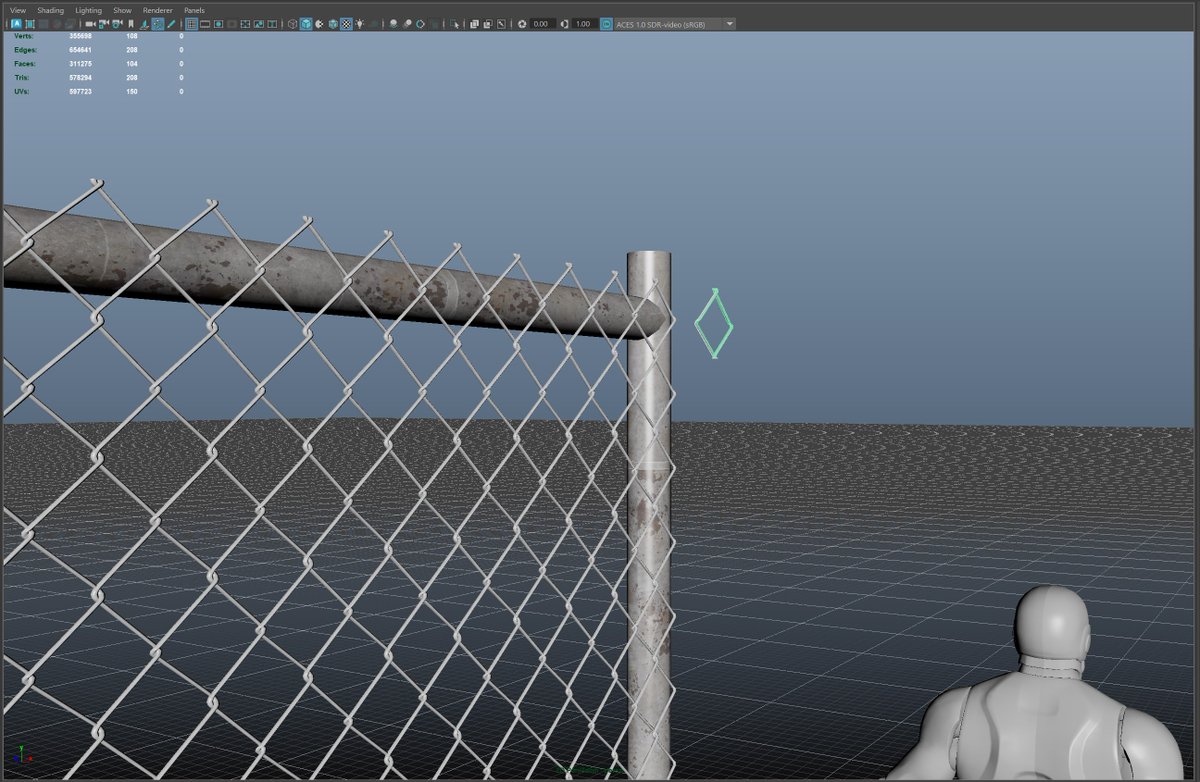Toggle the View Transform button
Screen dimensions: 1200x782
(606, 24)
